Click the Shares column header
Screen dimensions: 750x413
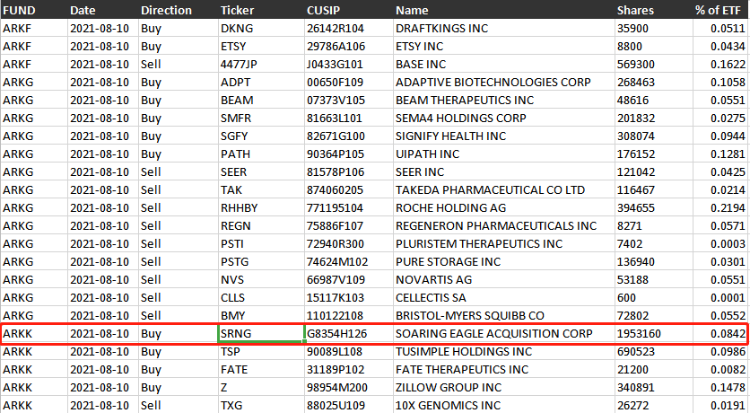(x=637, y=9)
